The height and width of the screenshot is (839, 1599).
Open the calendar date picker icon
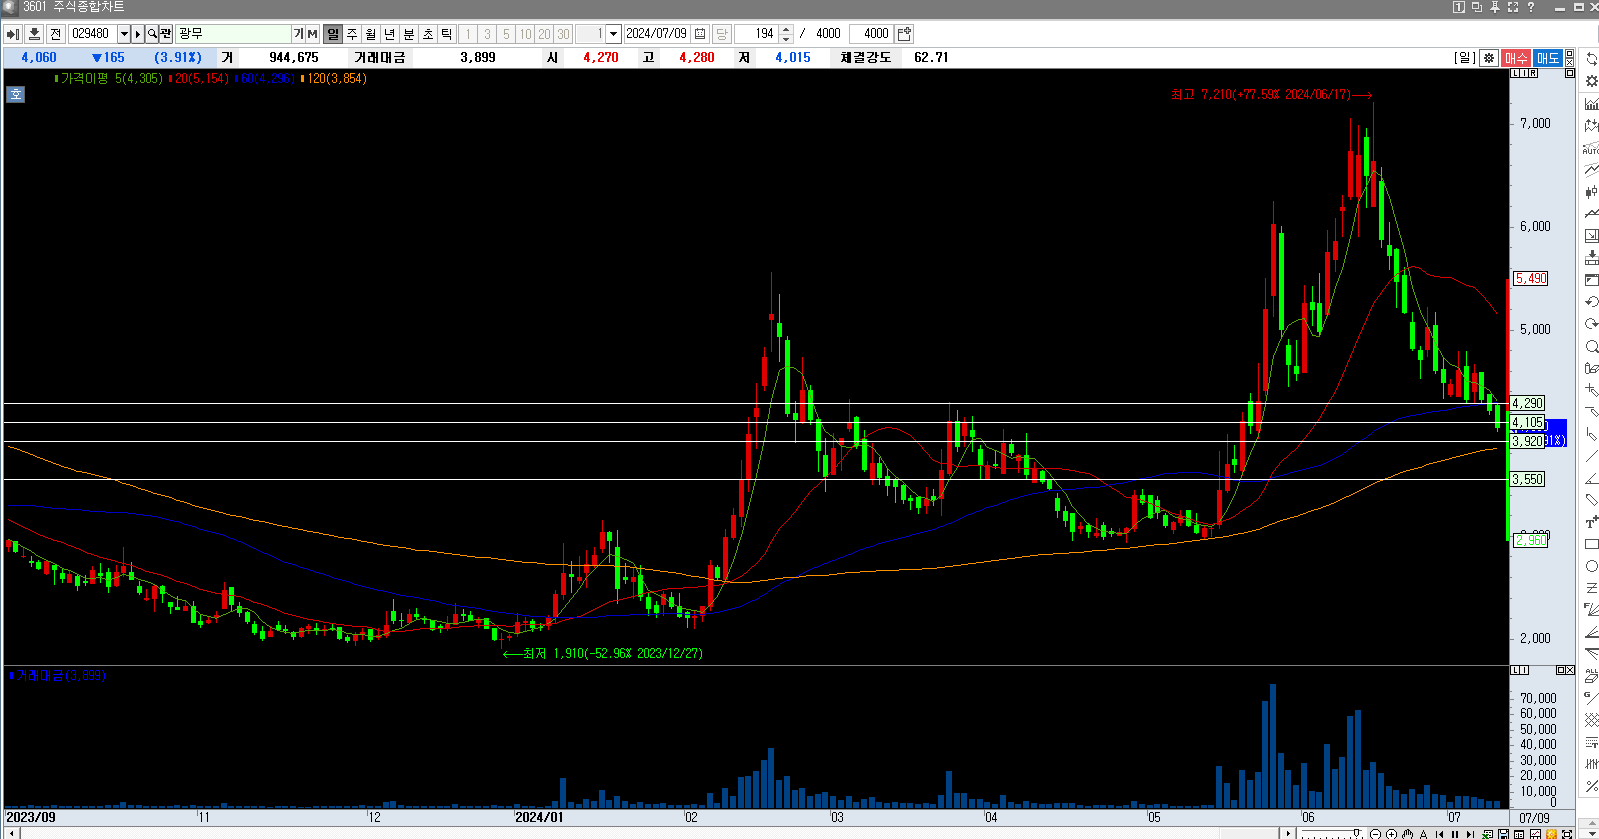pos(700,34)
